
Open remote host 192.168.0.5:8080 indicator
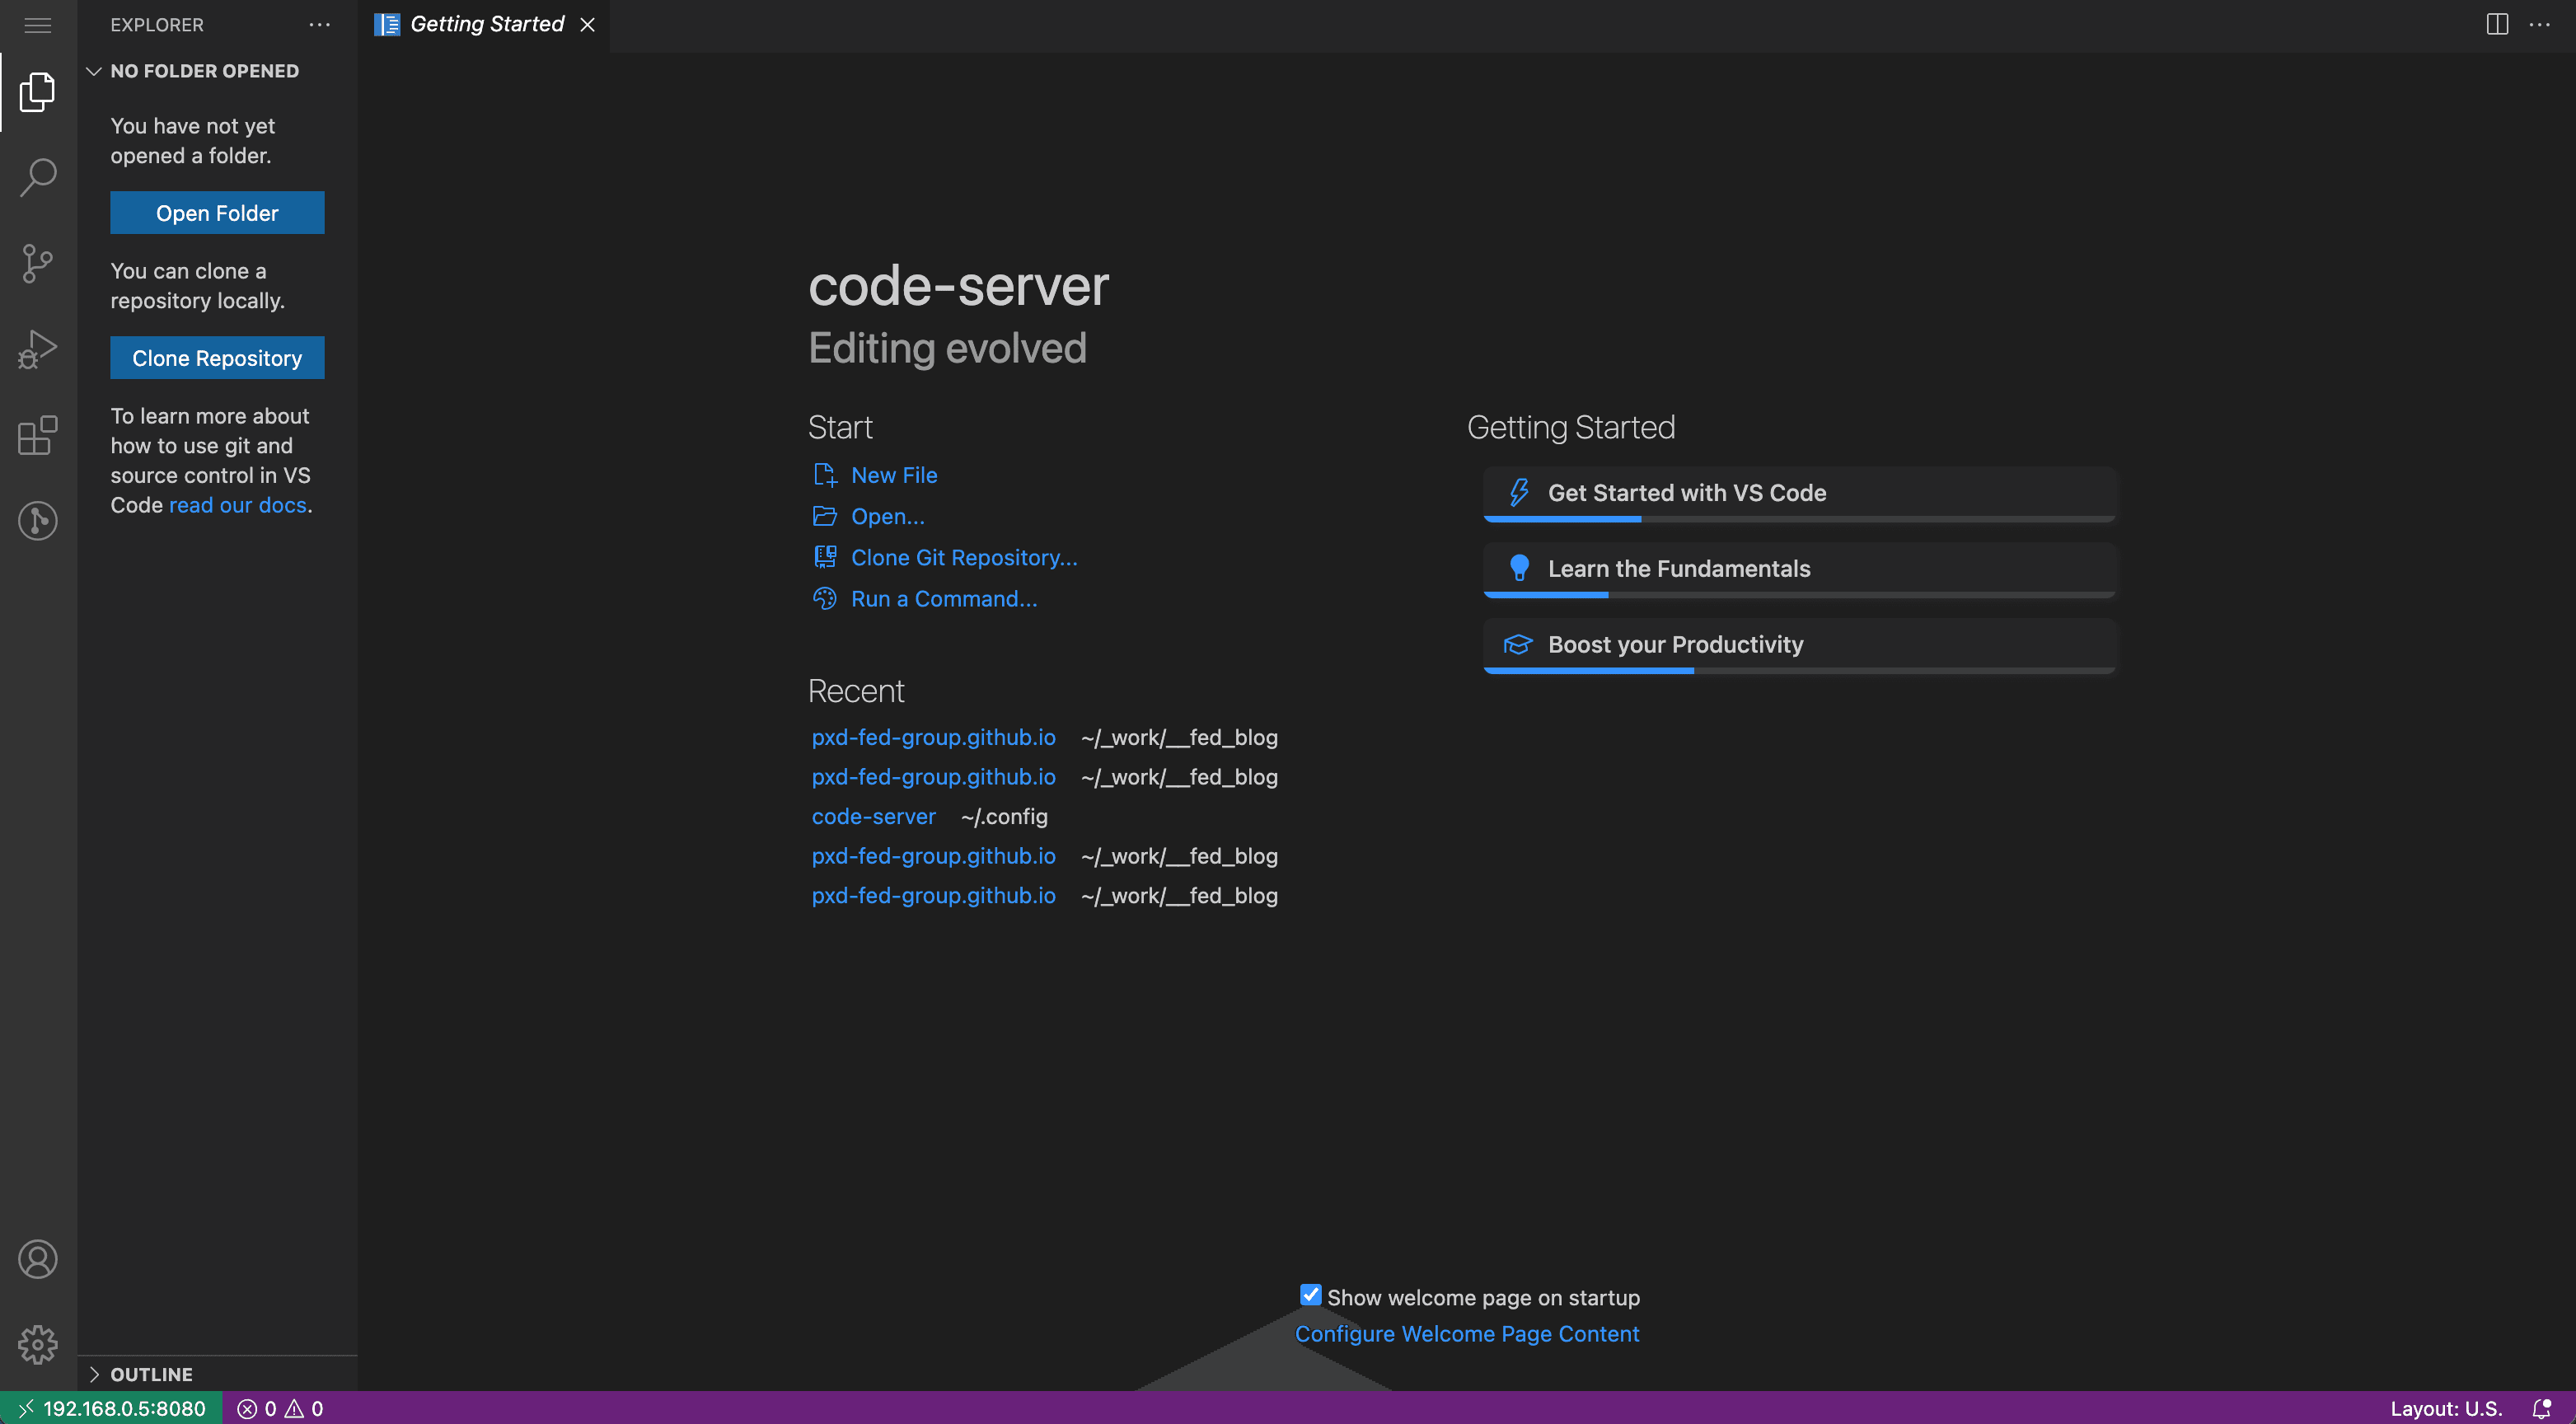[x=111, y=1408]
